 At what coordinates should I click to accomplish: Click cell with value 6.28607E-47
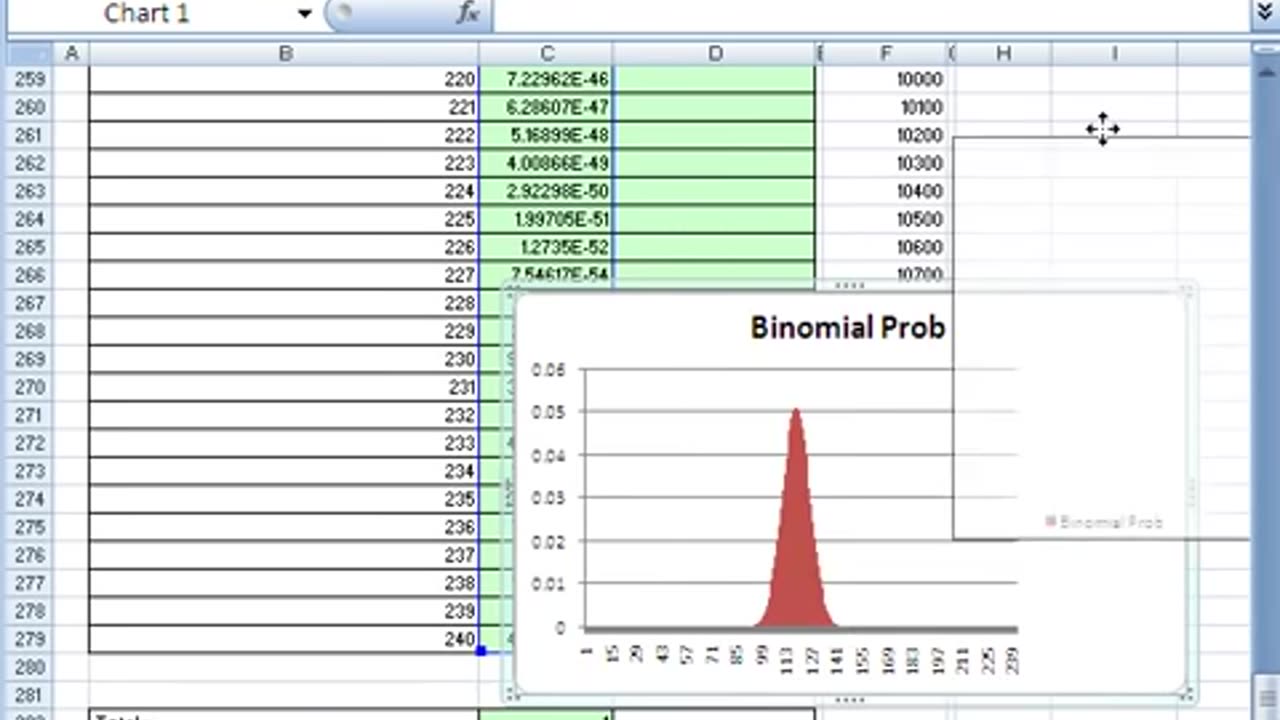coord(546,107)
